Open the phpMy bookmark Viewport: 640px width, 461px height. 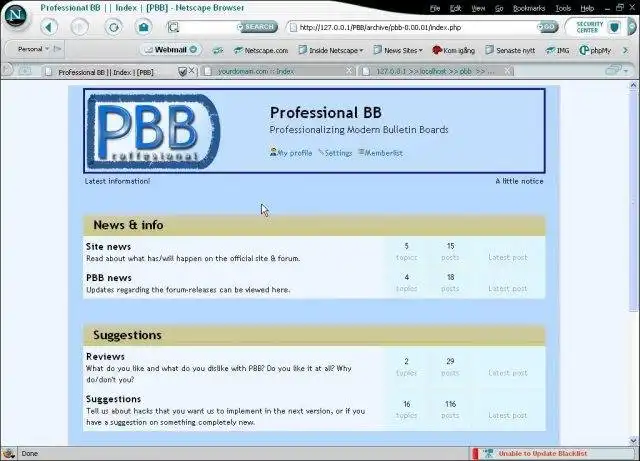595,50
